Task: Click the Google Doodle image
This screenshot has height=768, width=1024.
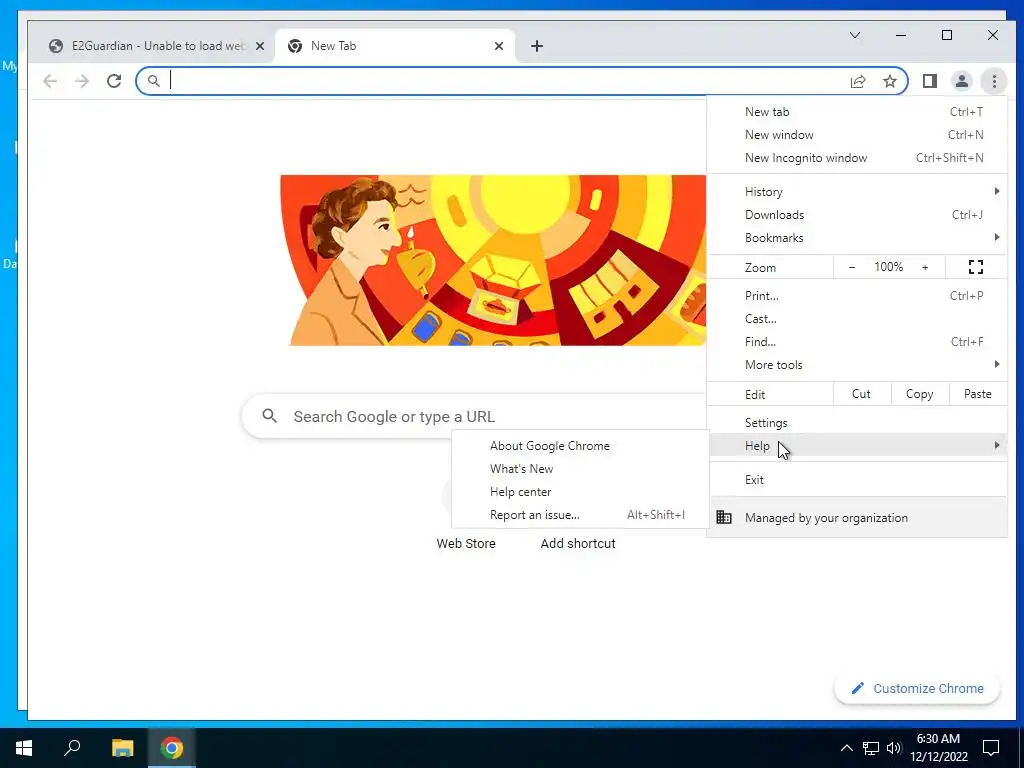Action: [x=493, y=260]
